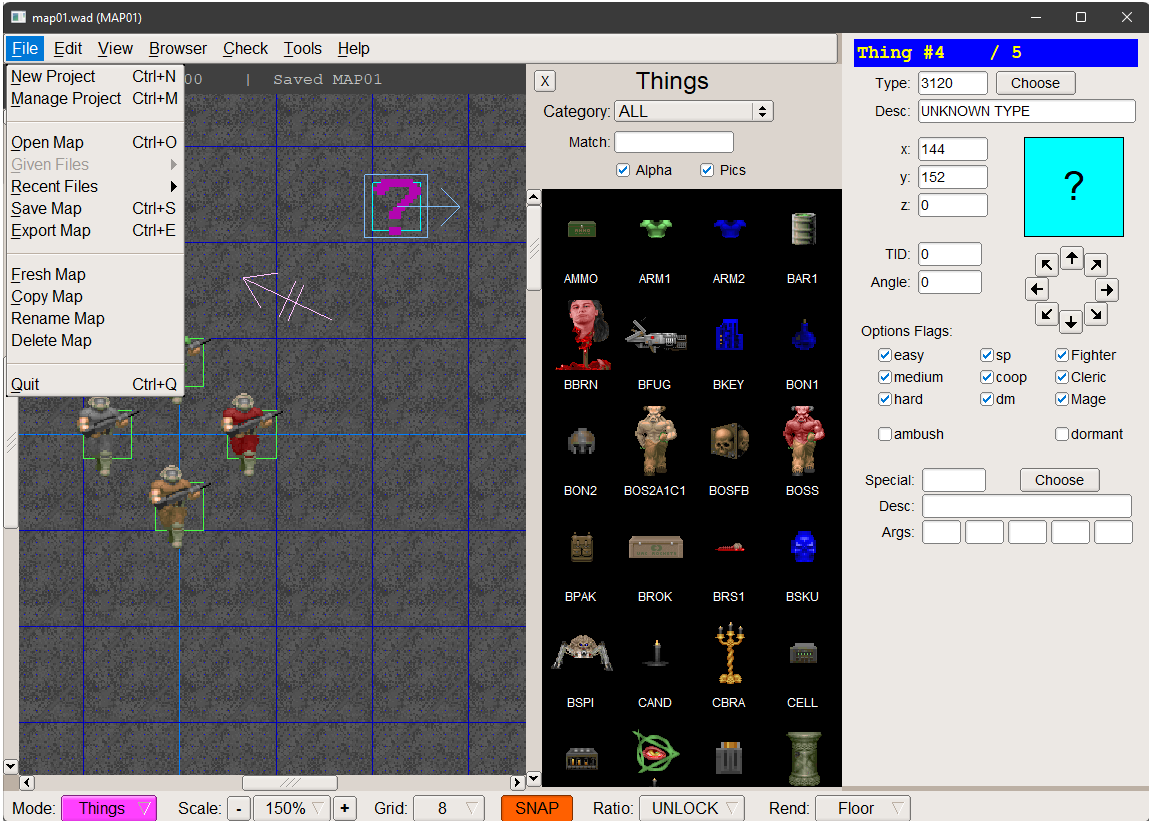
Task: Click the Match search field
Action: (x=674, y=142)
